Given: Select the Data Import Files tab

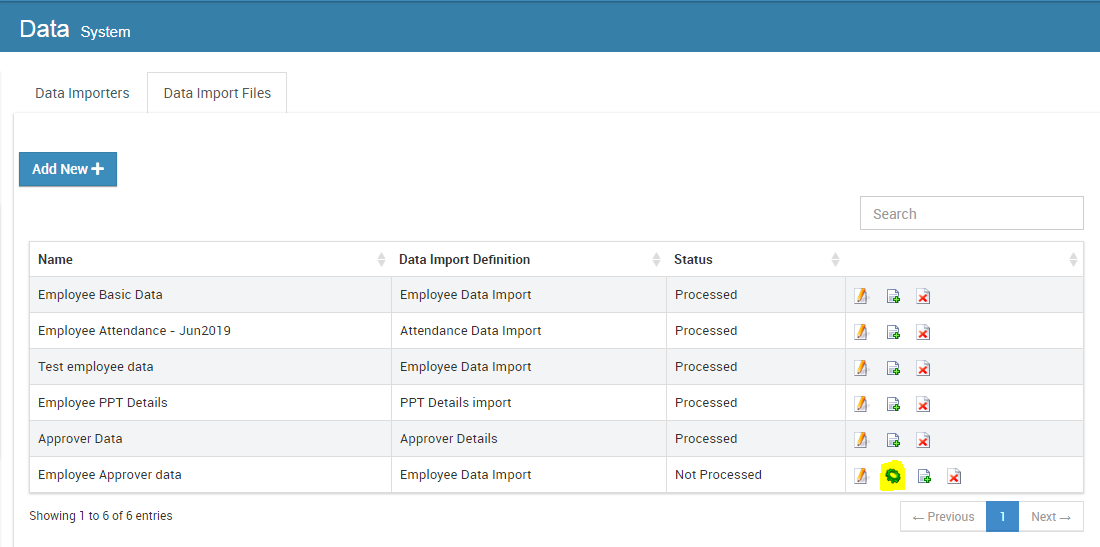Looking at the screenshot, I should [x=217, y=93].
